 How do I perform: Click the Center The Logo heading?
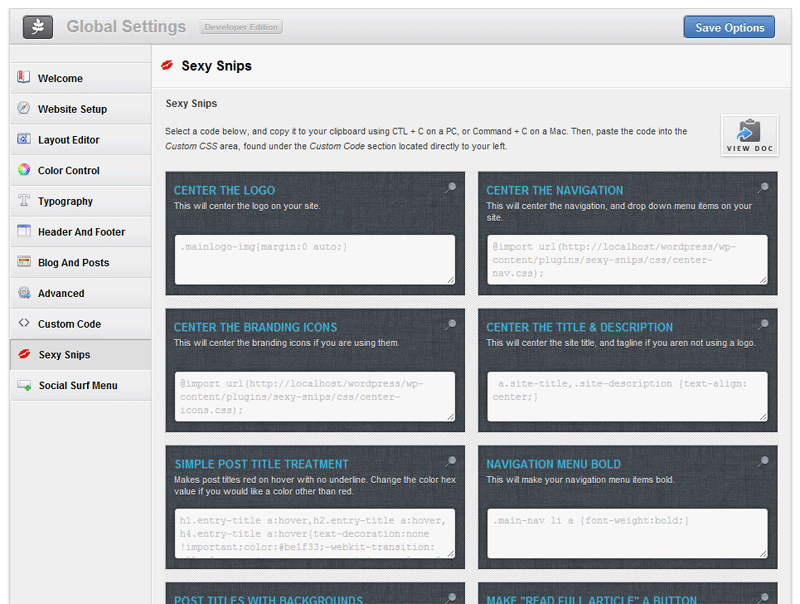(x=224, y=190)
